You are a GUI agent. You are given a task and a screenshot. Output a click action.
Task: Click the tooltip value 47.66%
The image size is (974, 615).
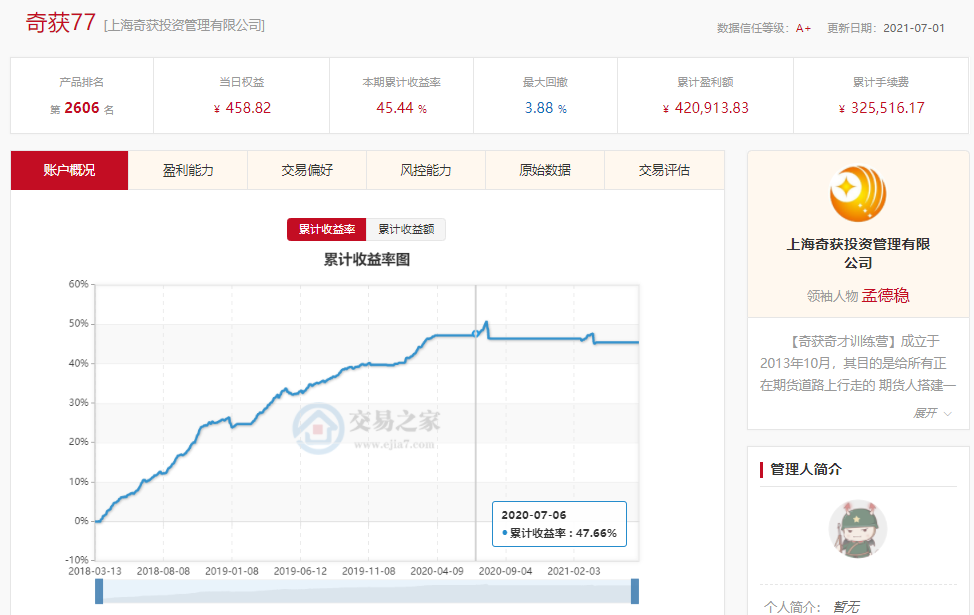596,533
